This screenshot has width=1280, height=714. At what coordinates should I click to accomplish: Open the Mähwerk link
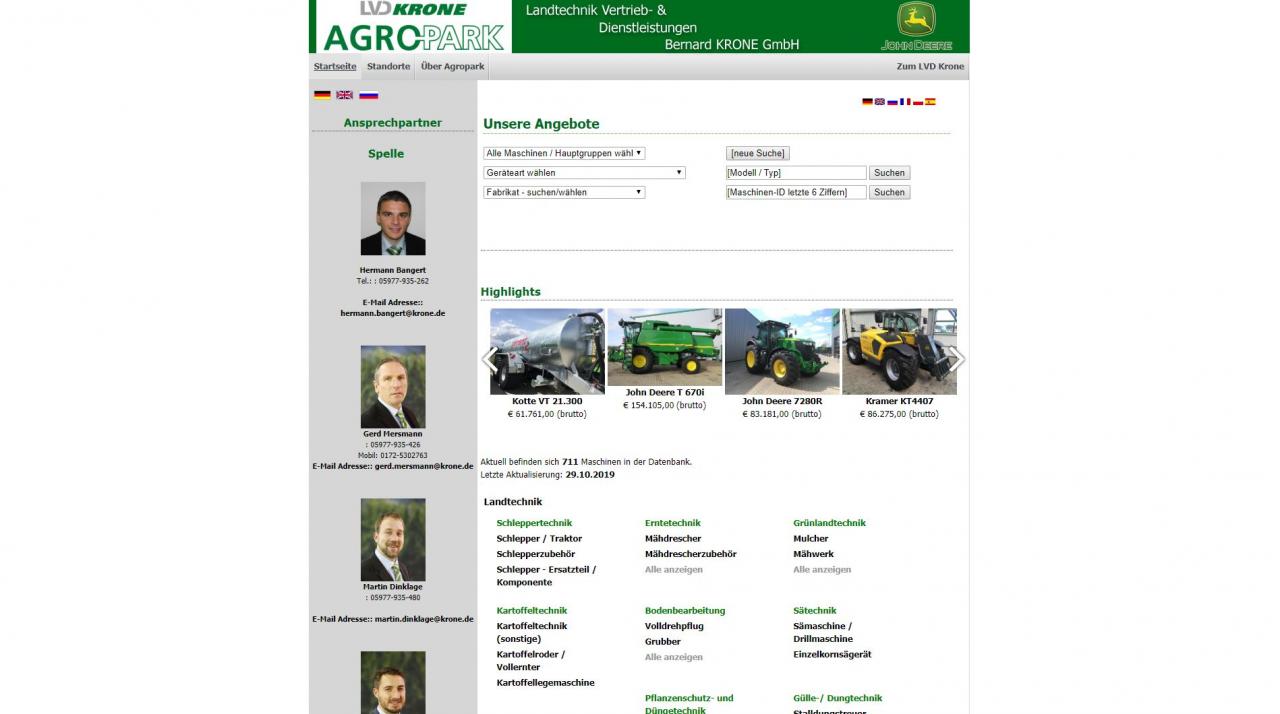[x=813, y=554]
